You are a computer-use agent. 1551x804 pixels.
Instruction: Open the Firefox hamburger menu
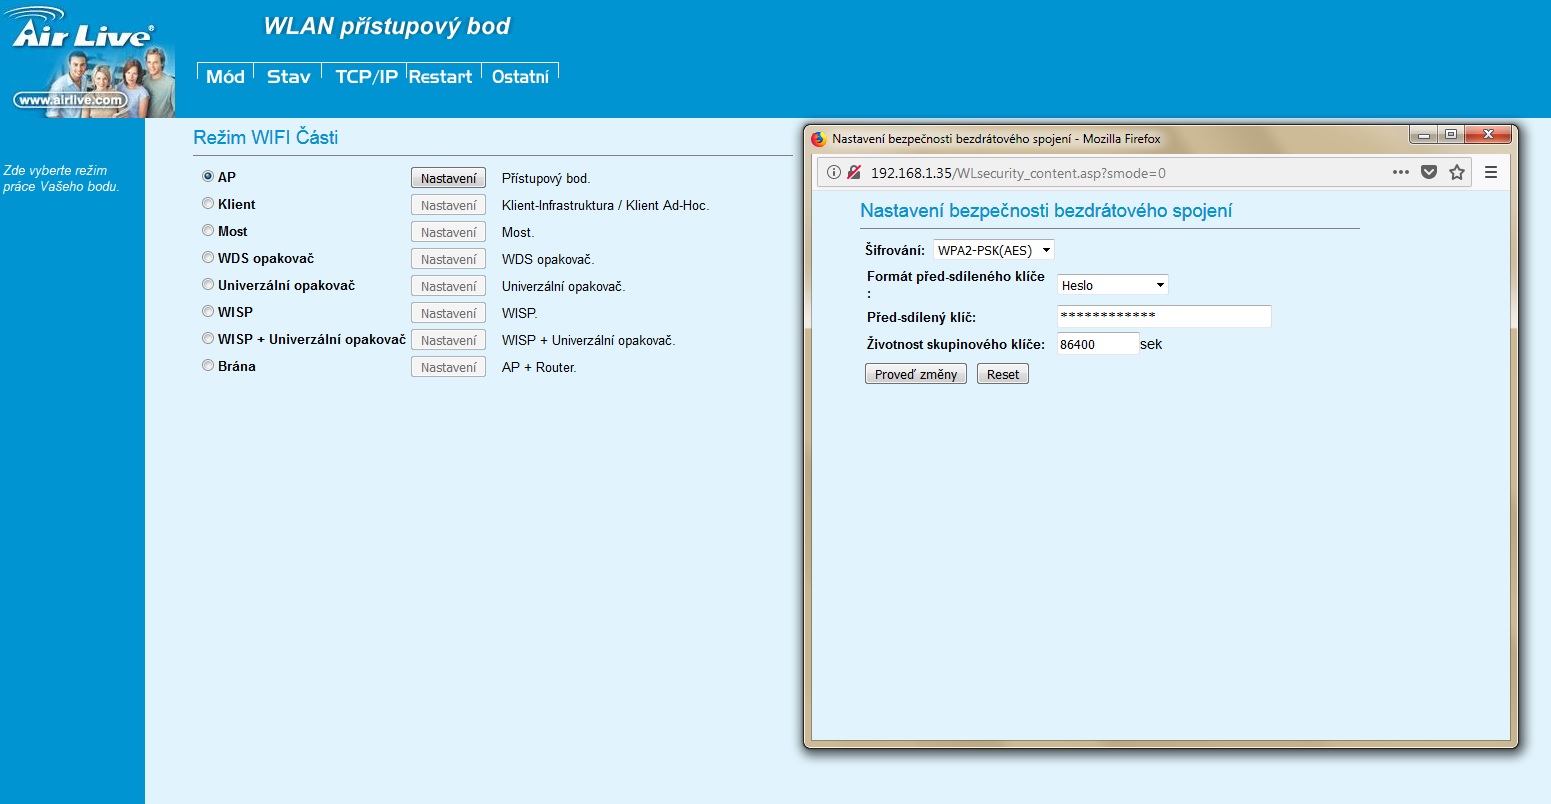(1491, 172)
